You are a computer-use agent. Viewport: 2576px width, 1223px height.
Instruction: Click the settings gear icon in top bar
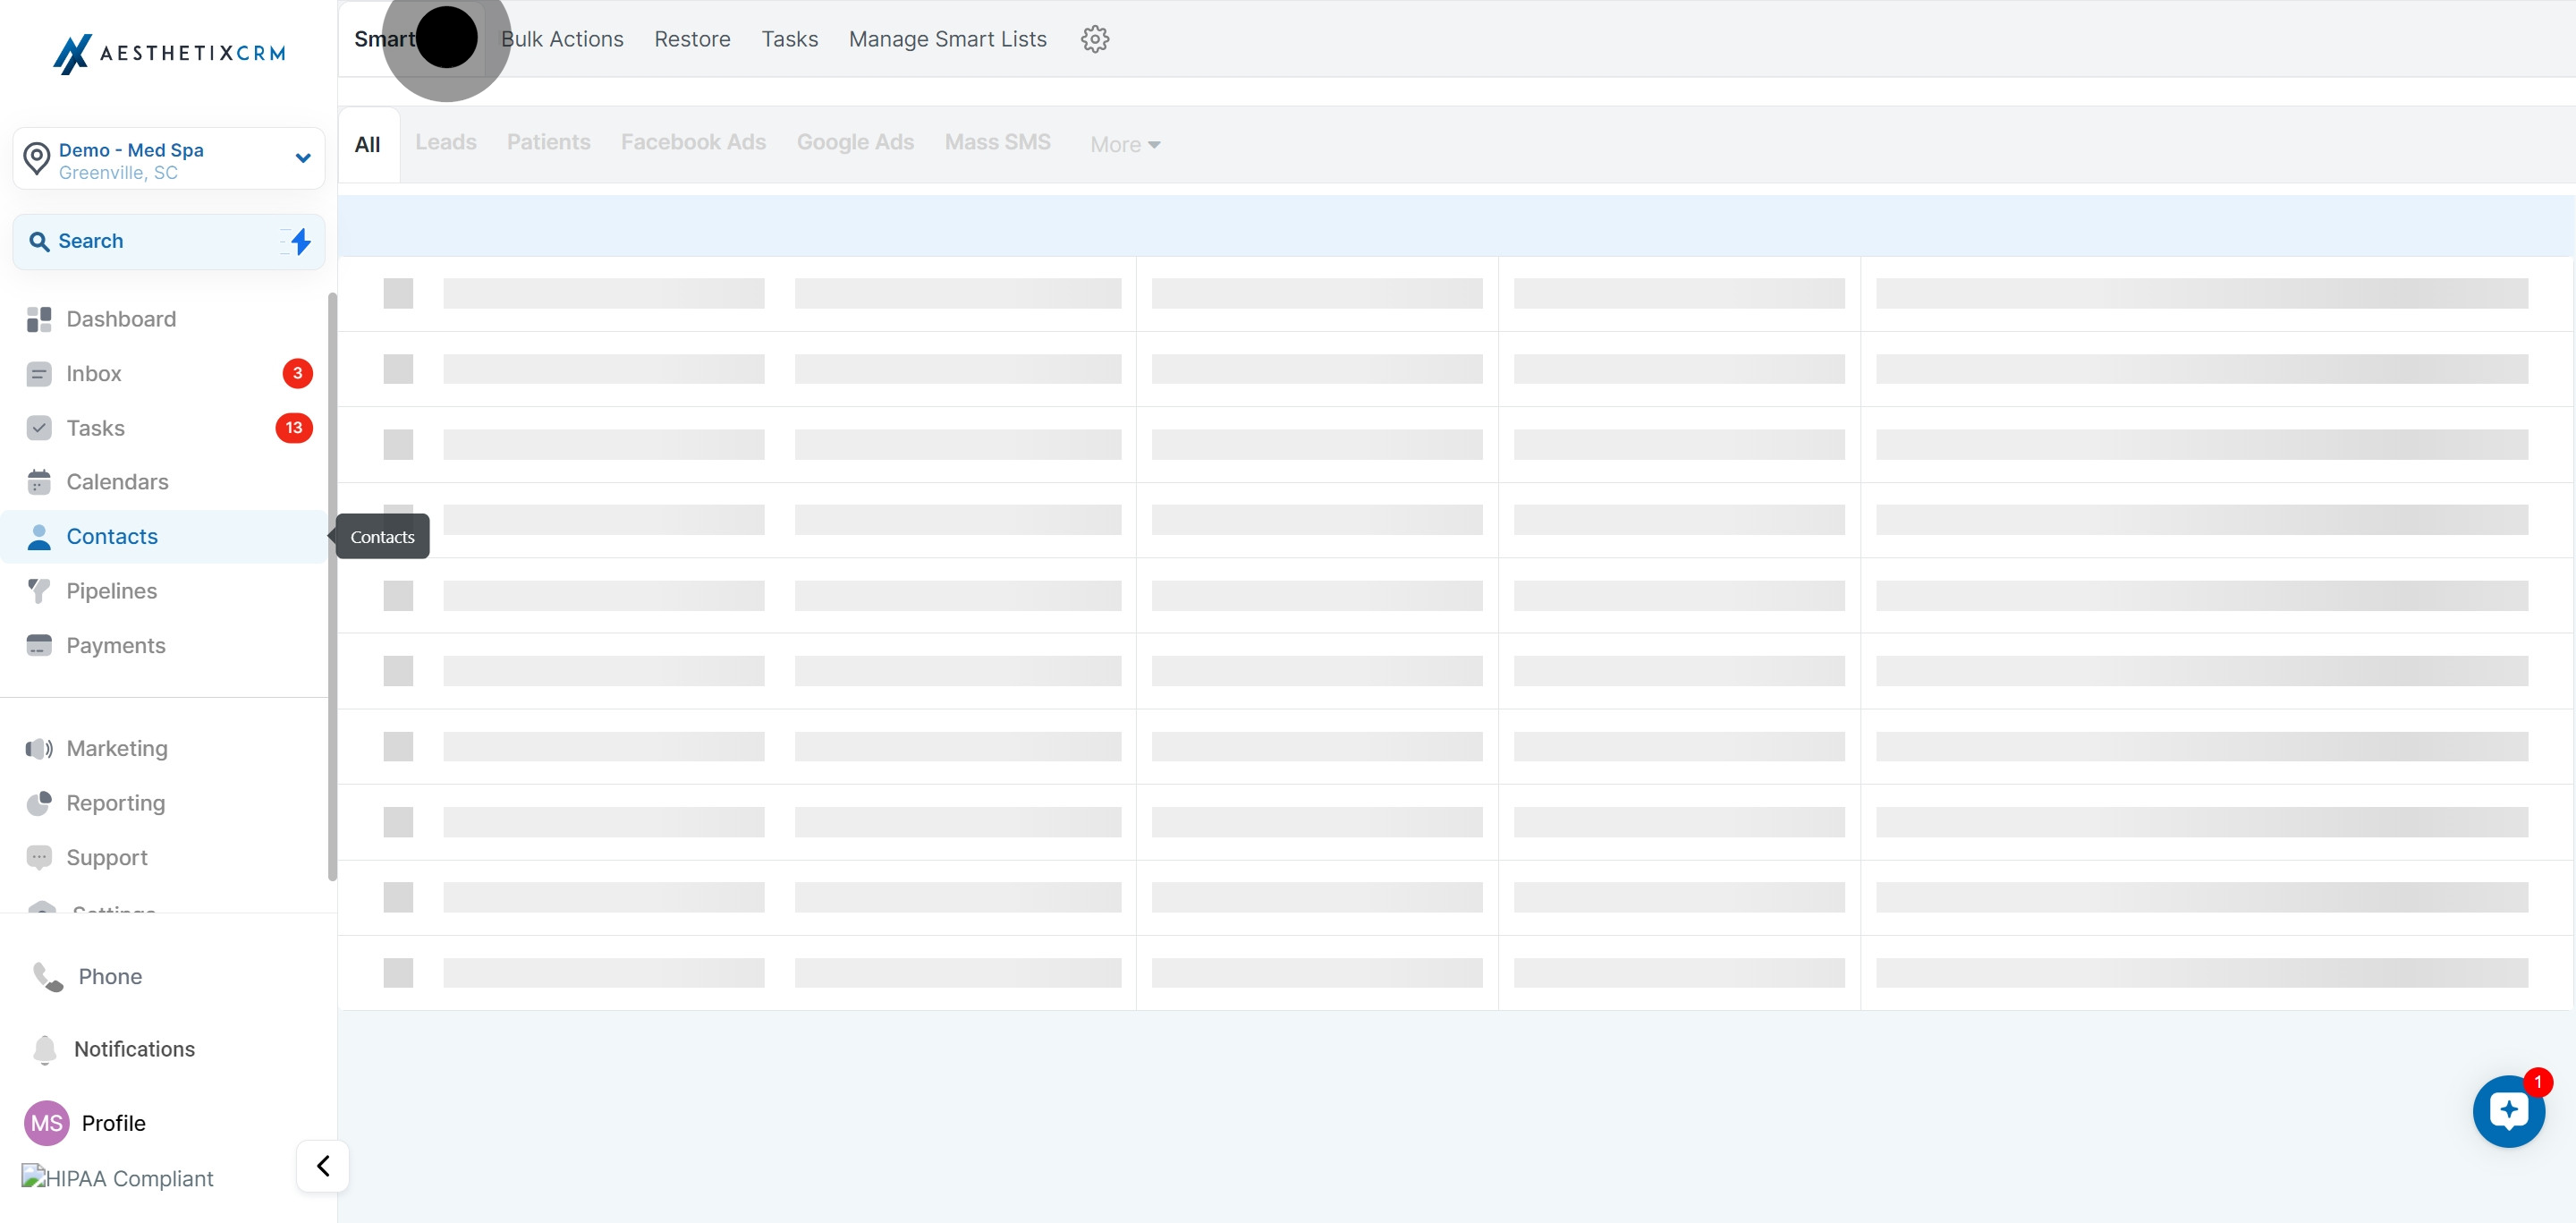tap(1095, 39)
